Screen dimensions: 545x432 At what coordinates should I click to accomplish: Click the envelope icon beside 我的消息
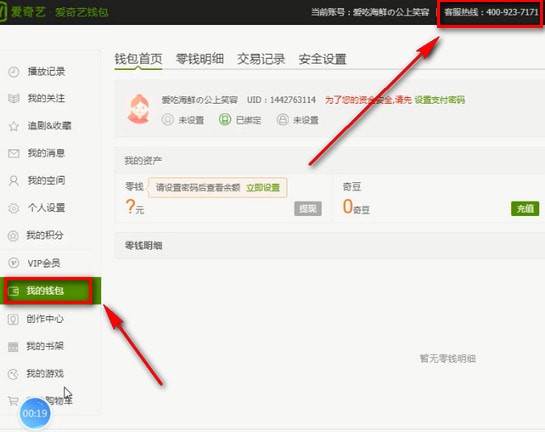pyautogui.click(x=14, y=153)
